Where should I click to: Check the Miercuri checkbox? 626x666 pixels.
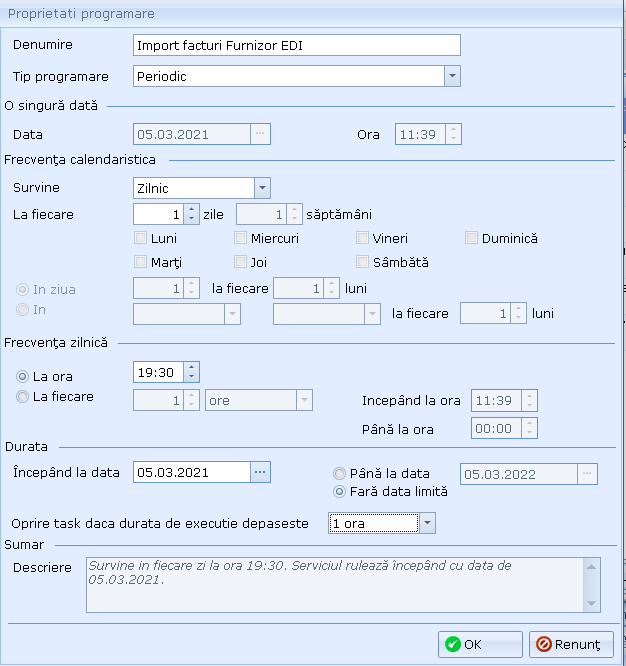(240, 238)
